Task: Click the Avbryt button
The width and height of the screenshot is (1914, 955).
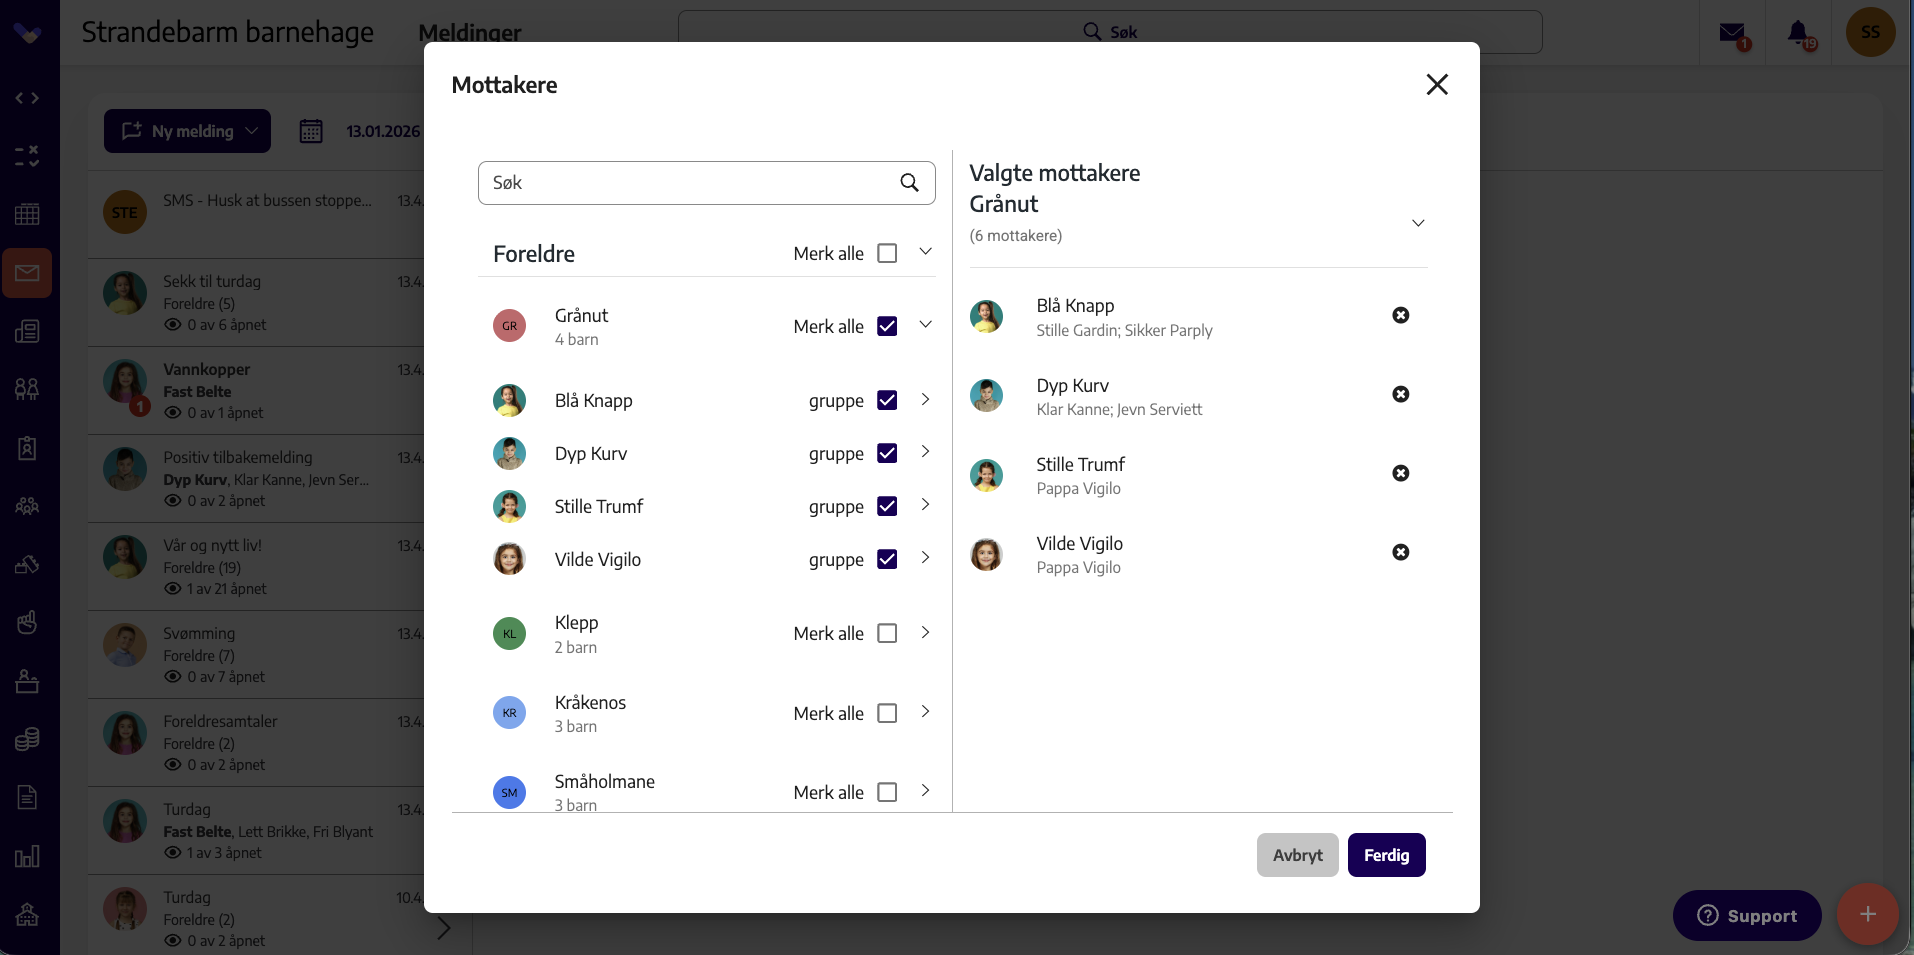Action: click(1297, 855)
